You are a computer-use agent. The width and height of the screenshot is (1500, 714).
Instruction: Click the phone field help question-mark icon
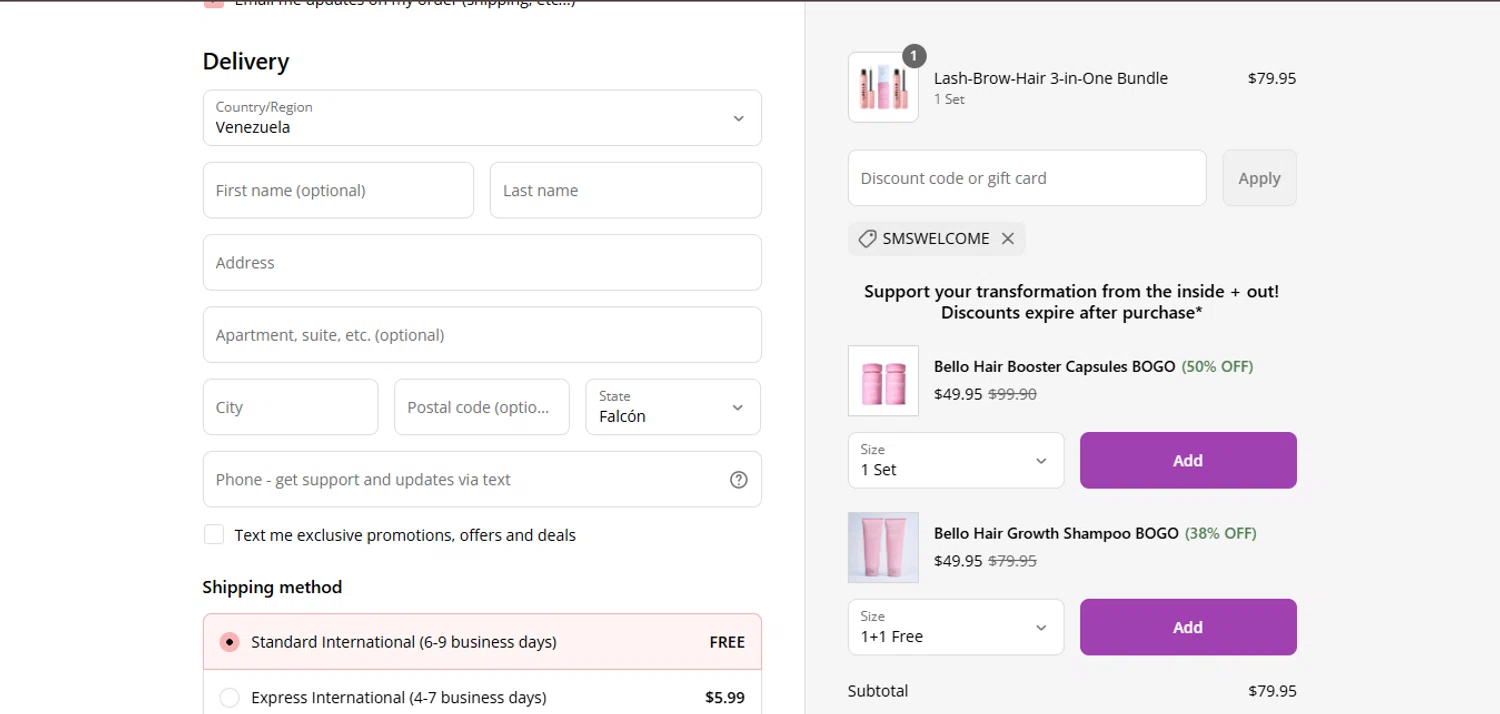click(x=739, y=480)
